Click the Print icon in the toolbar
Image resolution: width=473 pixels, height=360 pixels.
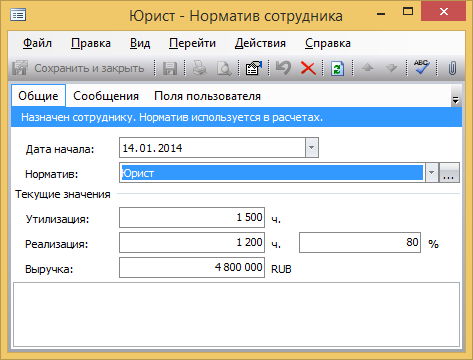199,68
